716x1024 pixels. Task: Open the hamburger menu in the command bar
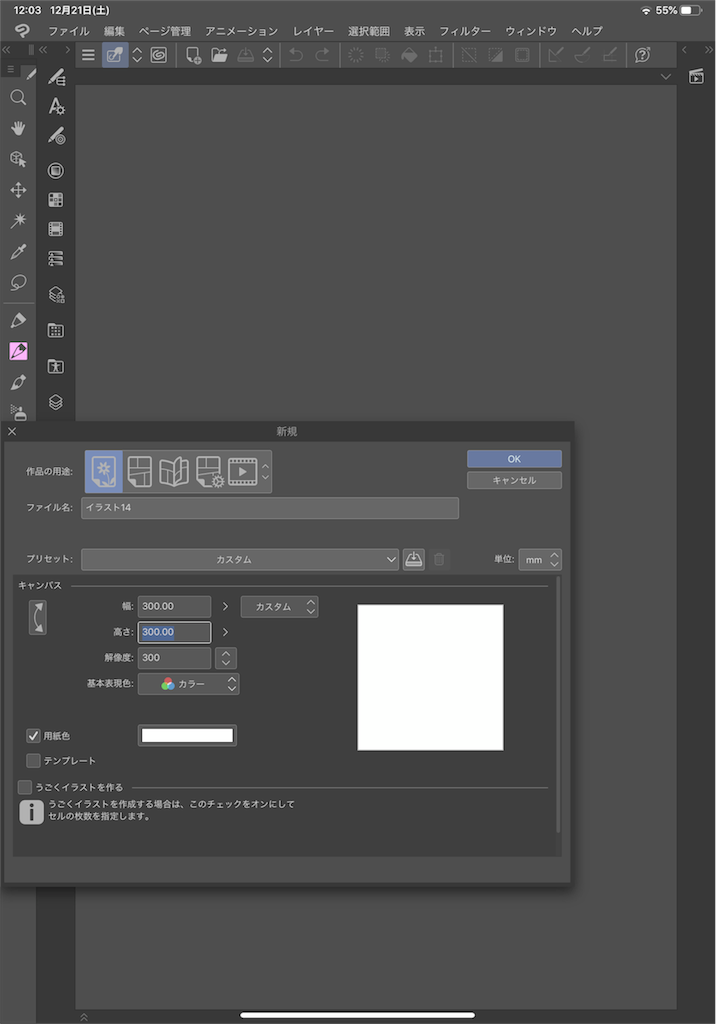pyautogui.click(x=88, y=55)
